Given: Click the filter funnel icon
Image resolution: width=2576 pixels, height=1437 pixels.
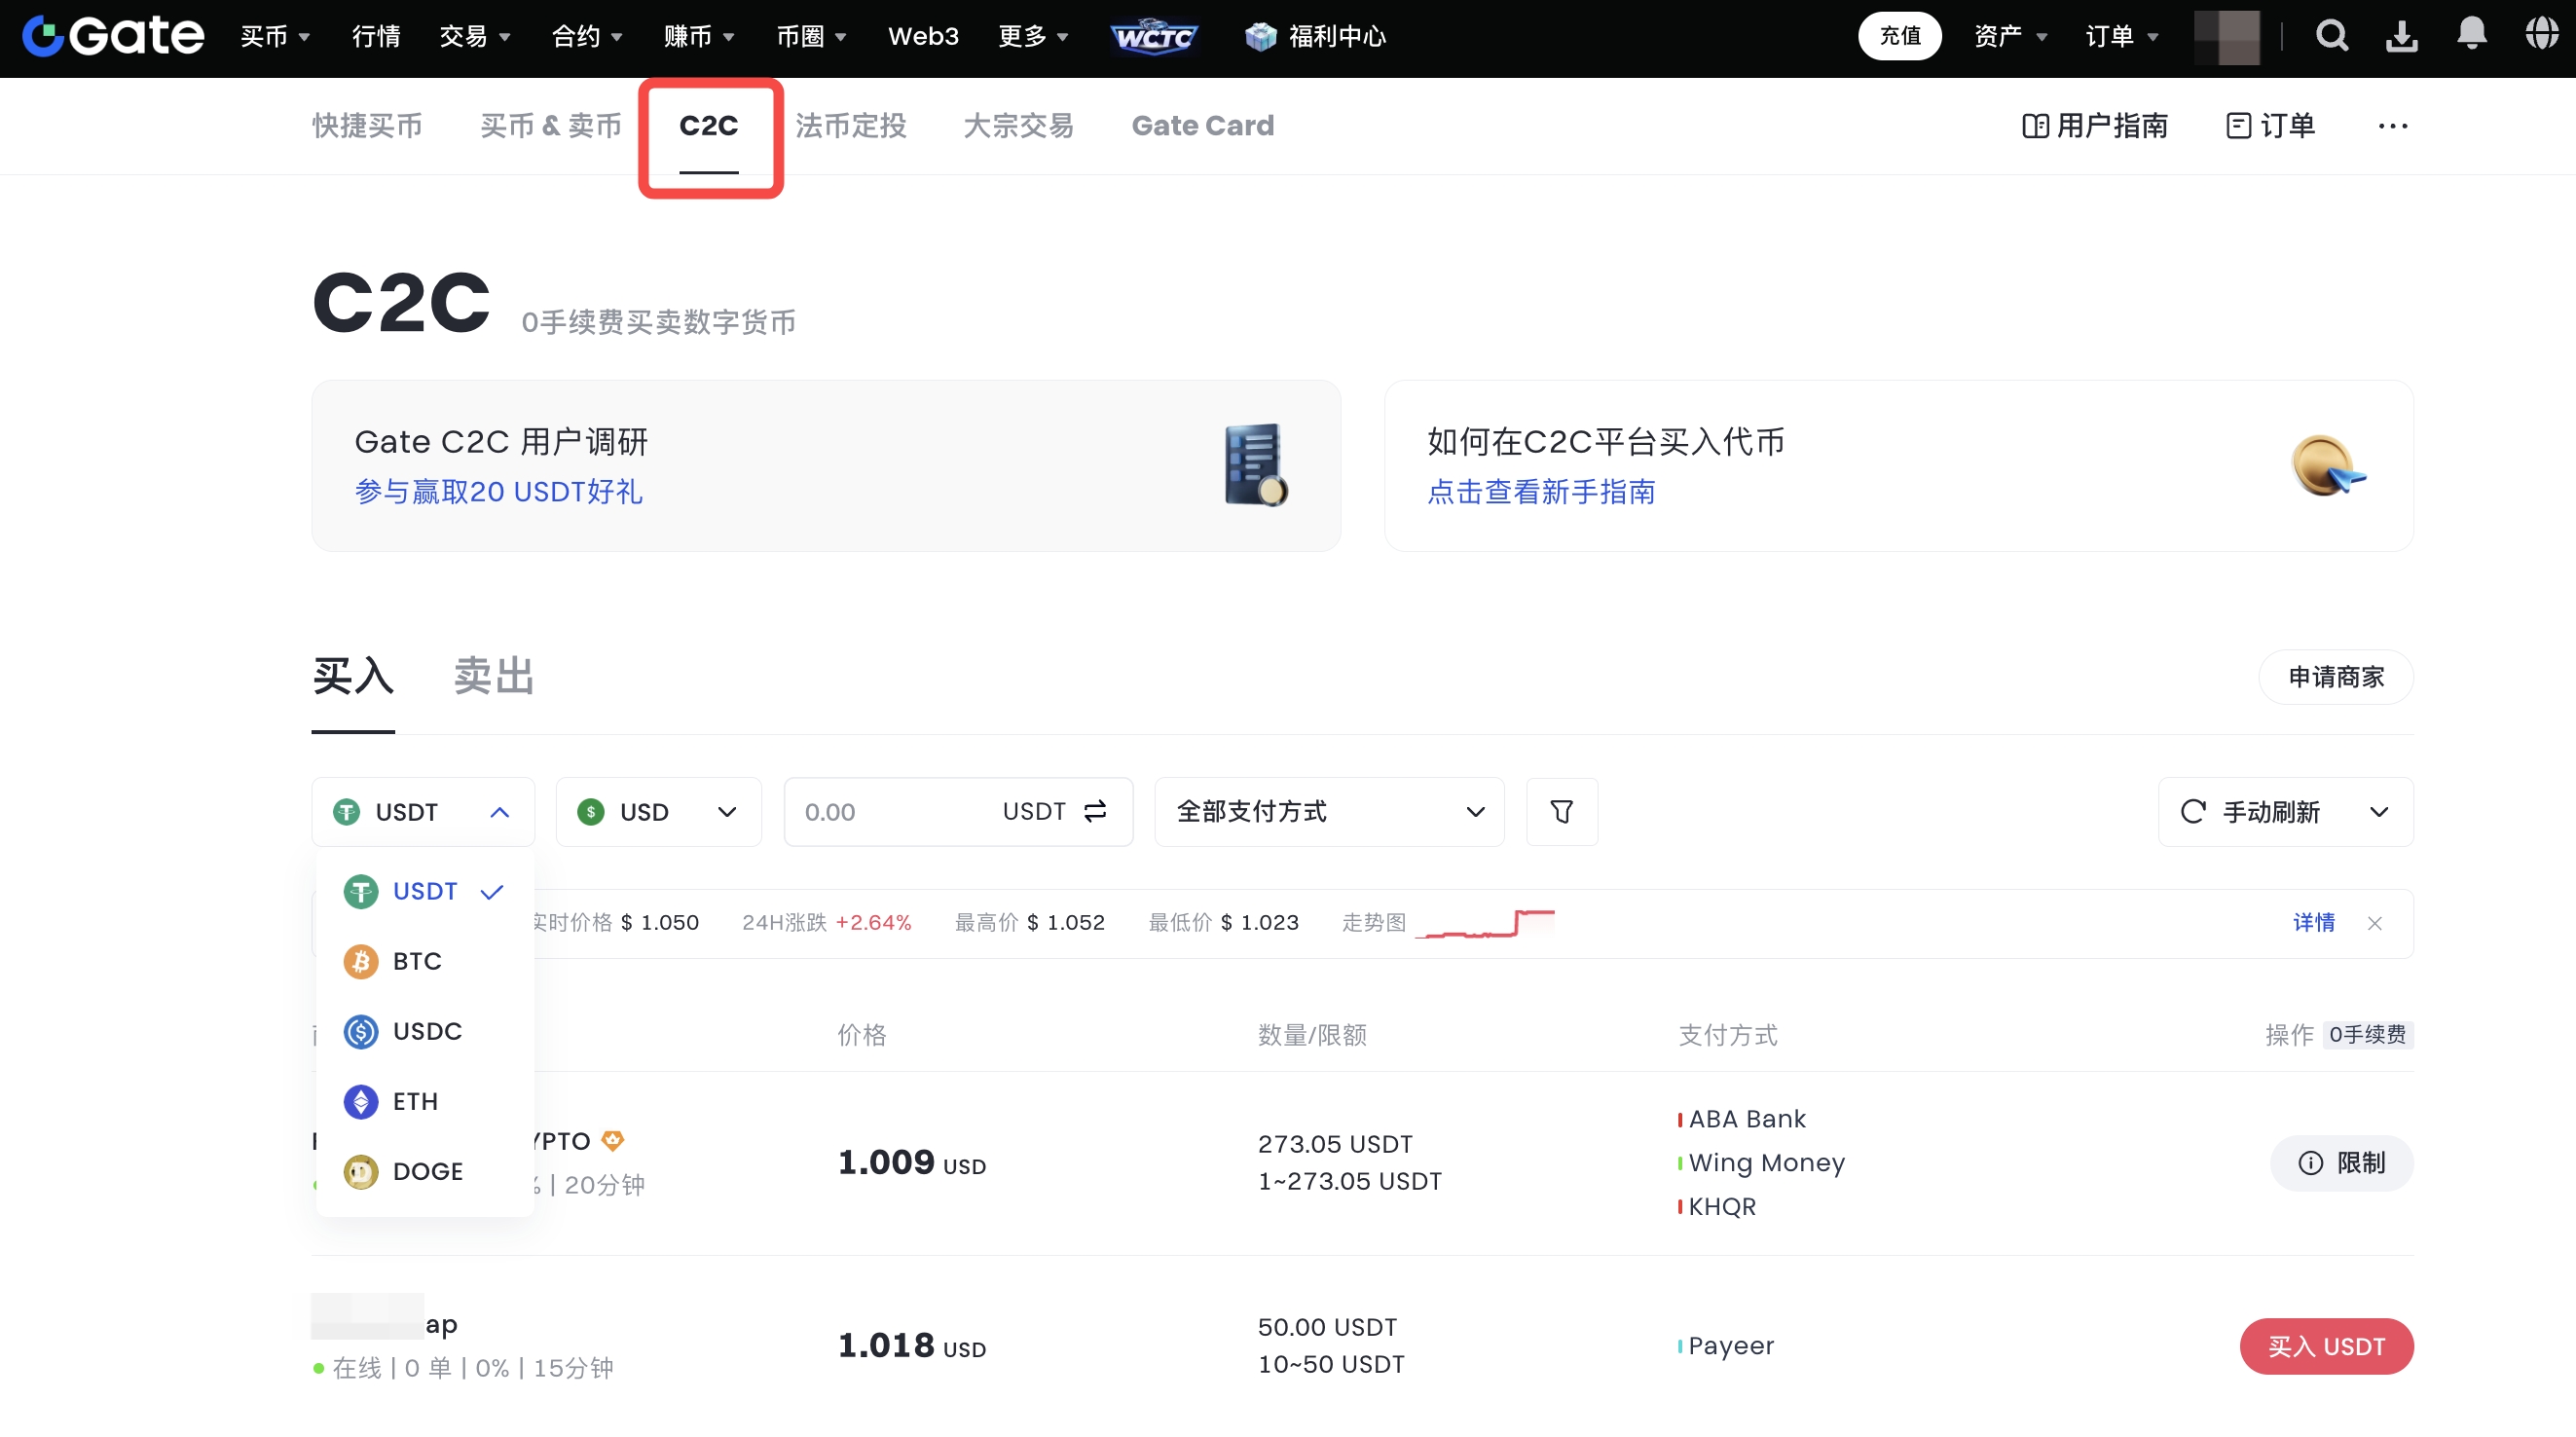Looking at the screenshot, I should [x=1561, y=811].
